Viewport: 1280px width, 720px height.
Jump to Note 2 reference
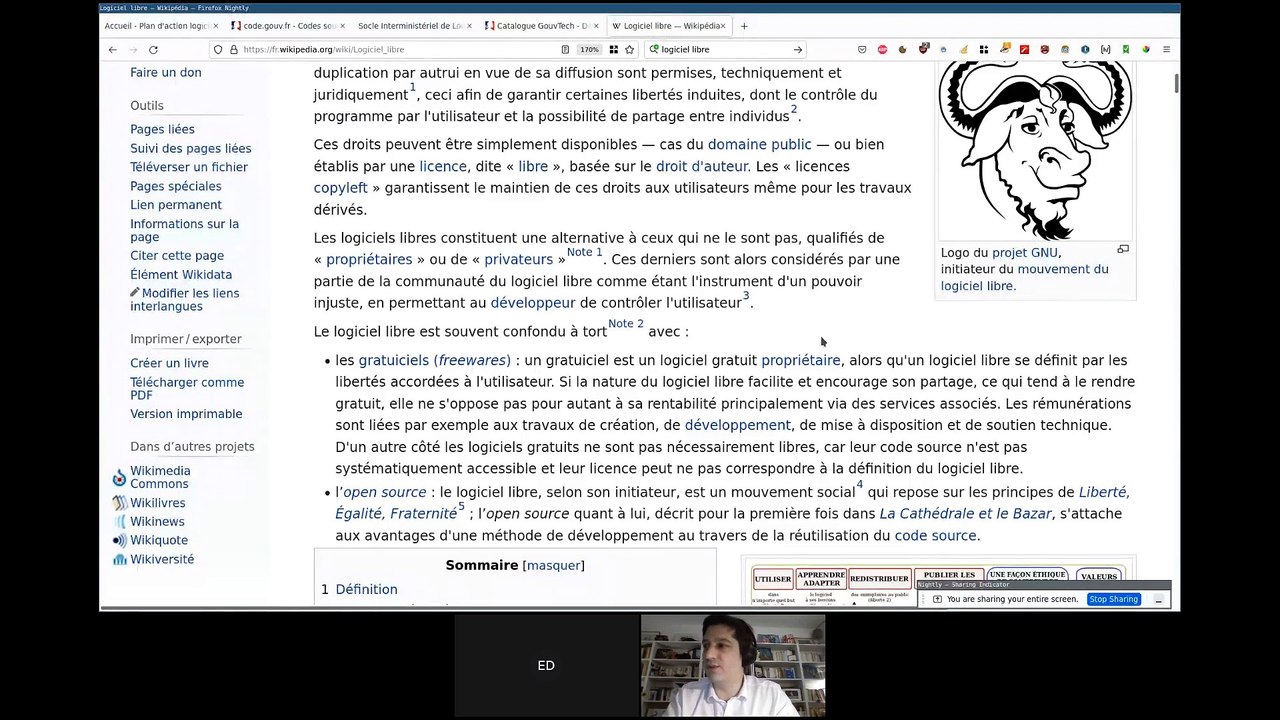pos(625,324)
